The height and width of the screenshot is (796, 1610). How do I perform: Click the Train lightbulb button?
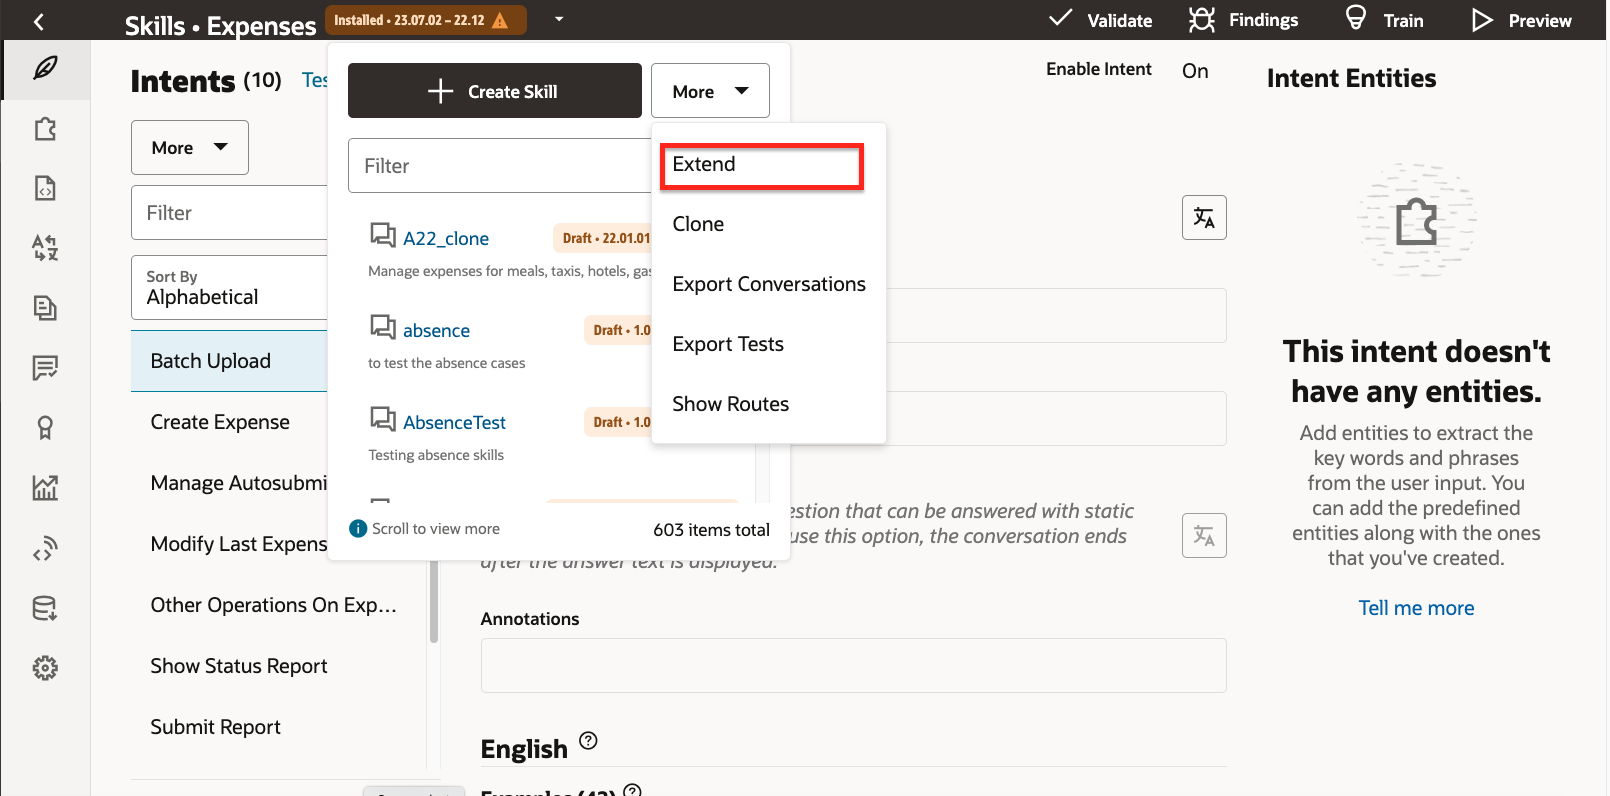1384,20
